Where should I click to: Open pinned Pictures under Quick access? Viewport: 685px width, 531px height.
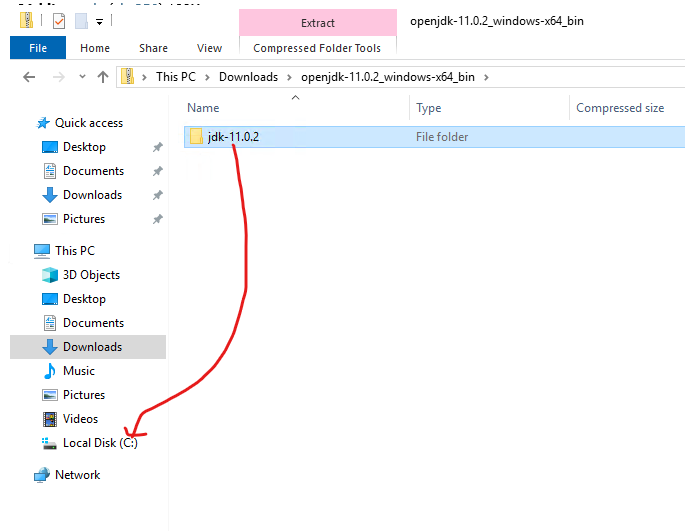pos(84,219)
